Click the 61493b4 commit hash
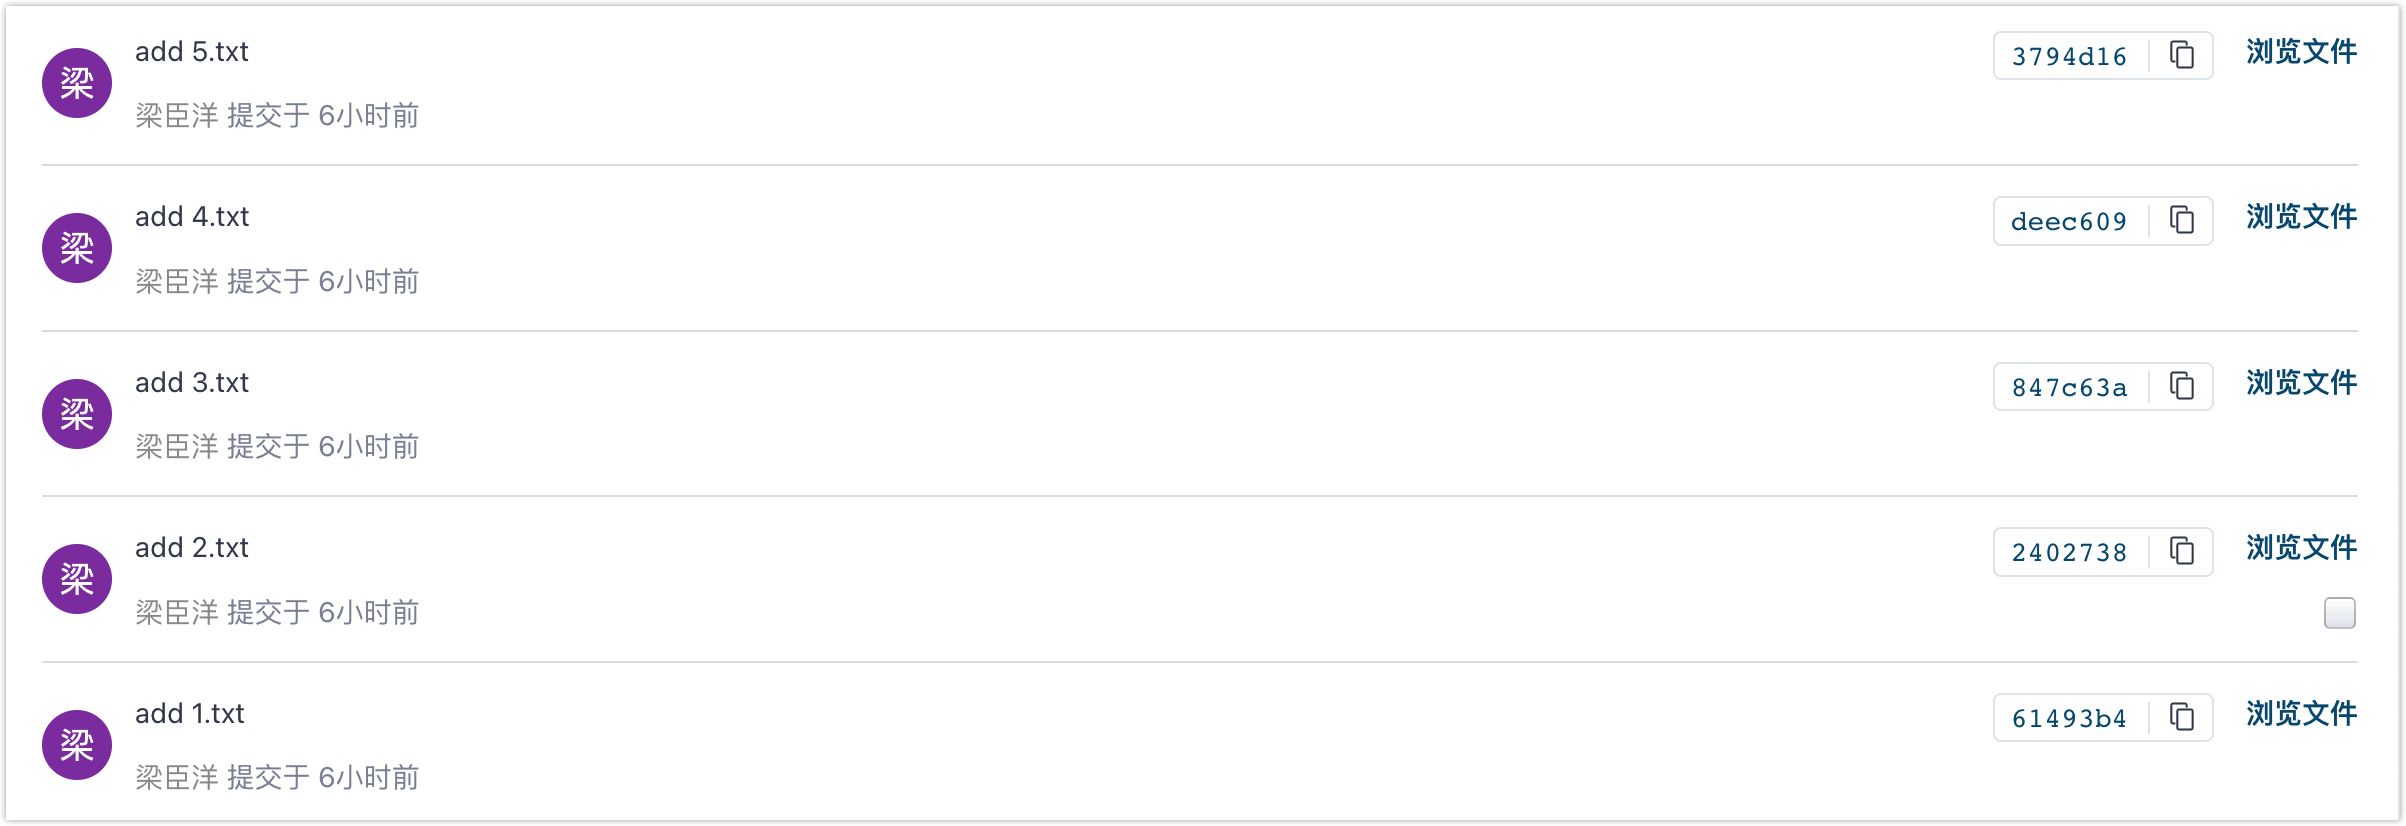The image size is (2406, 826). (2069, 718)
